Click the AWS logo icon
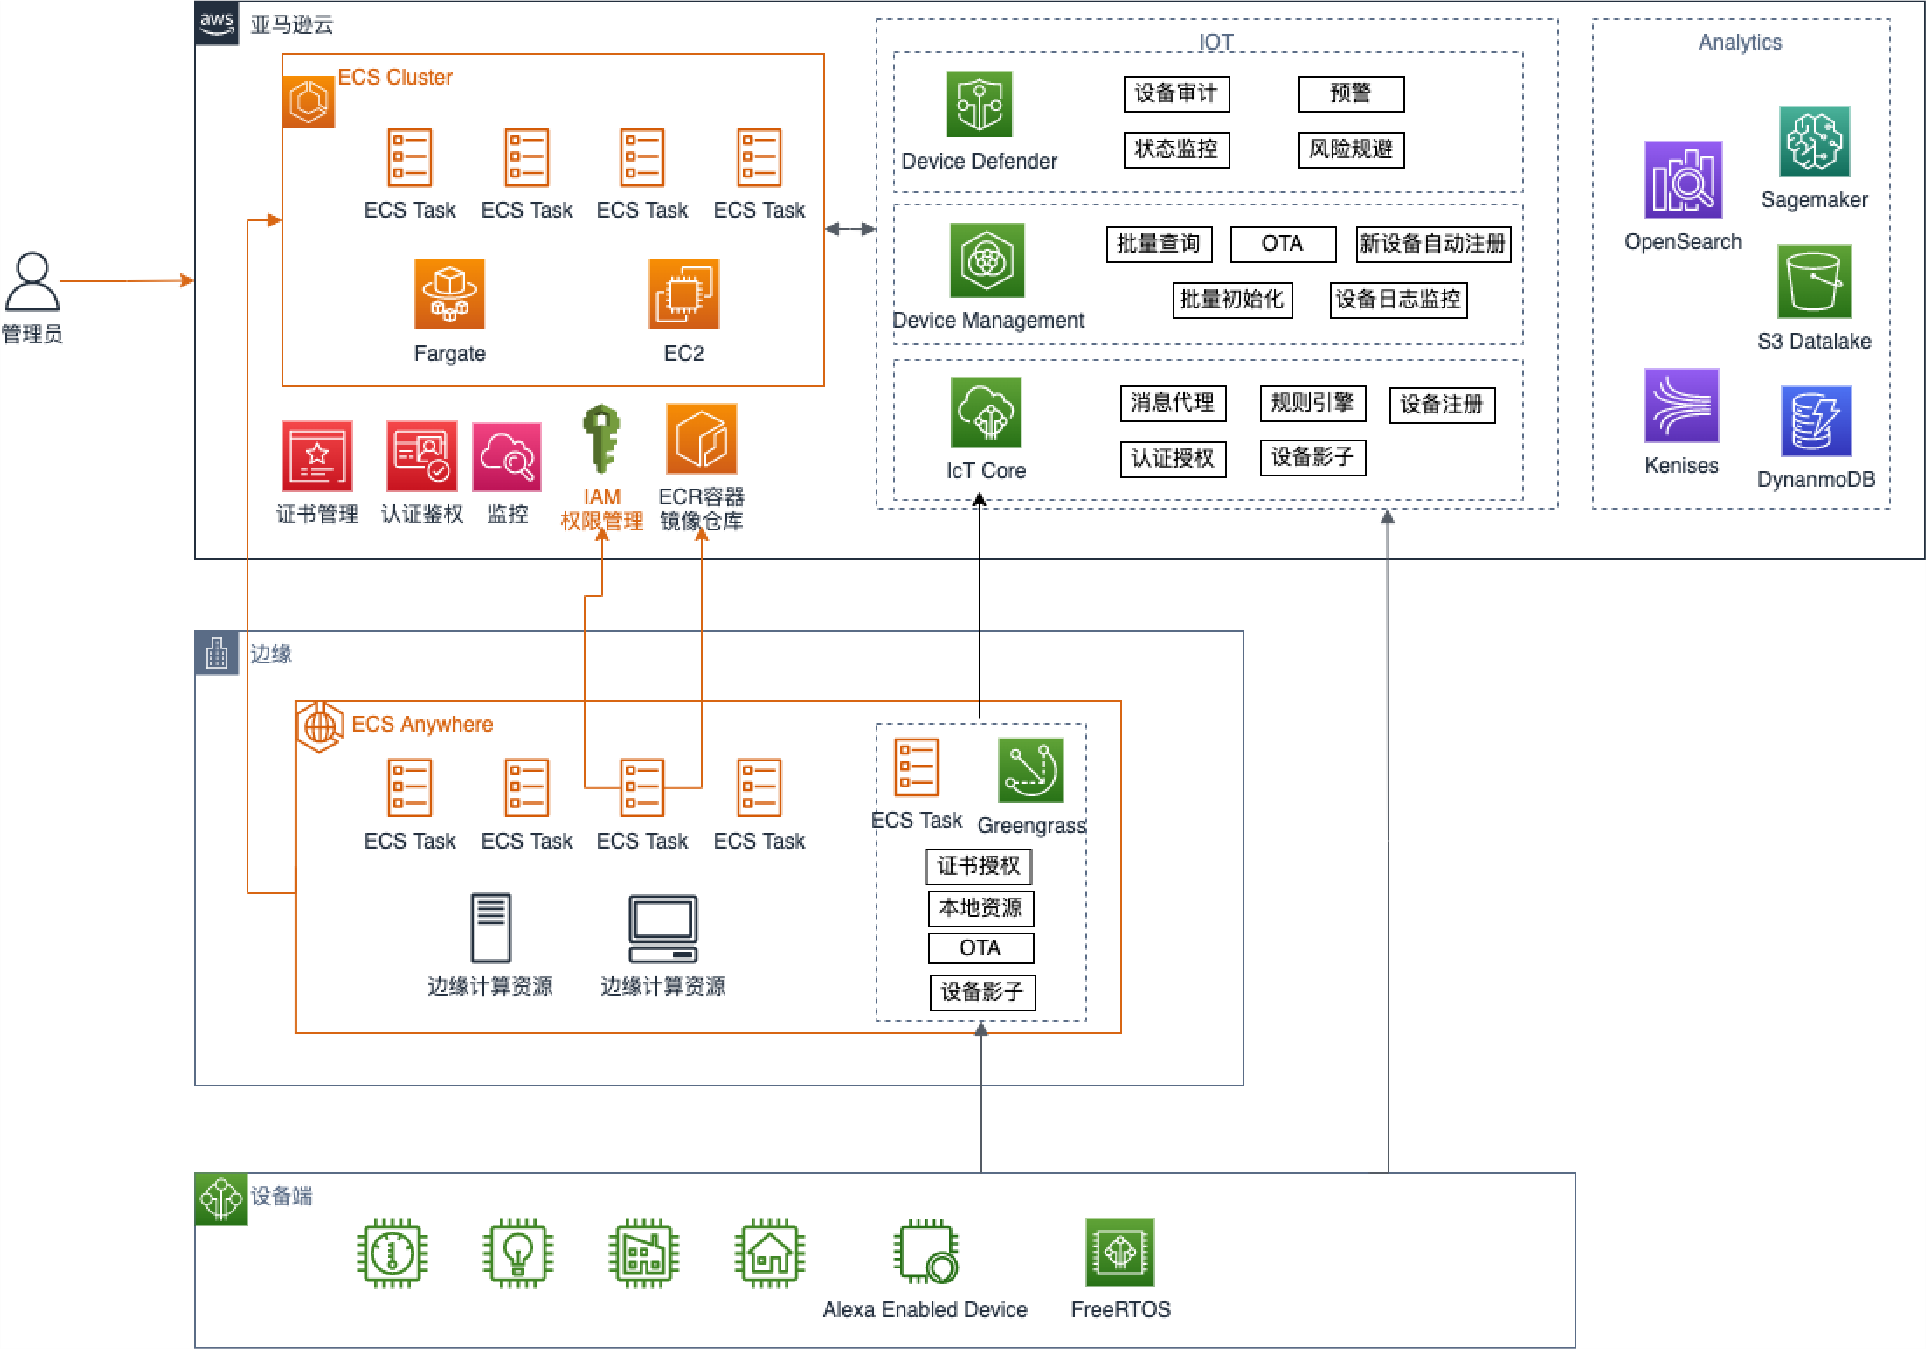 217,22
